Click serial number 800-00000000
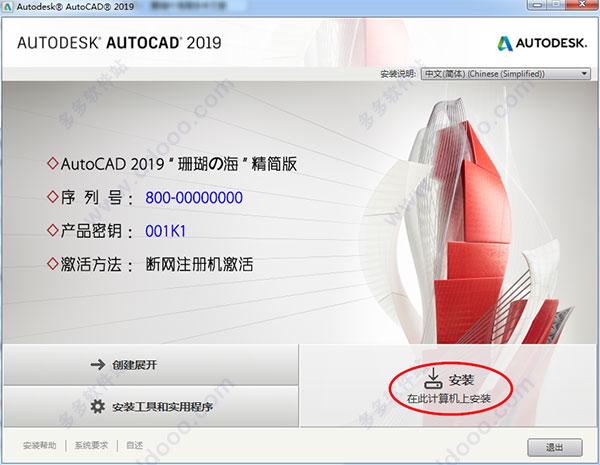Screen dimensions: 600x465 (x=194, y=198)
